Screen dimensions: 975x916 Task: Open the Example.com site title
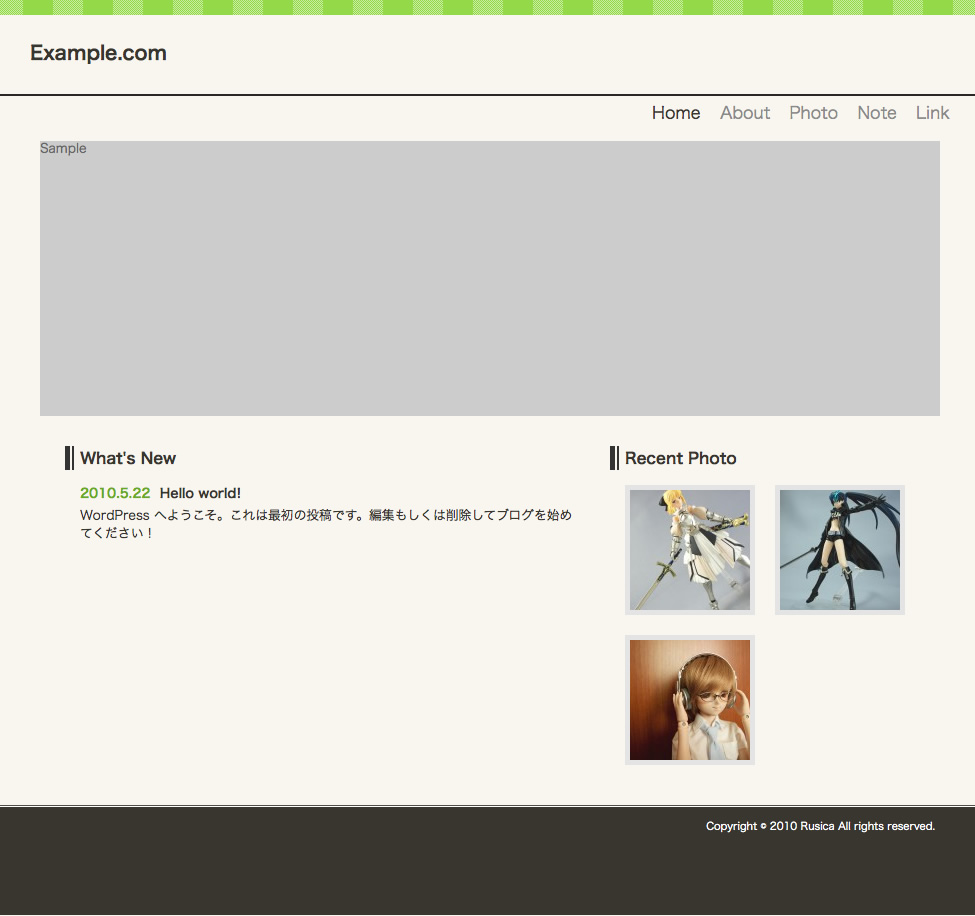coord(98,53)
